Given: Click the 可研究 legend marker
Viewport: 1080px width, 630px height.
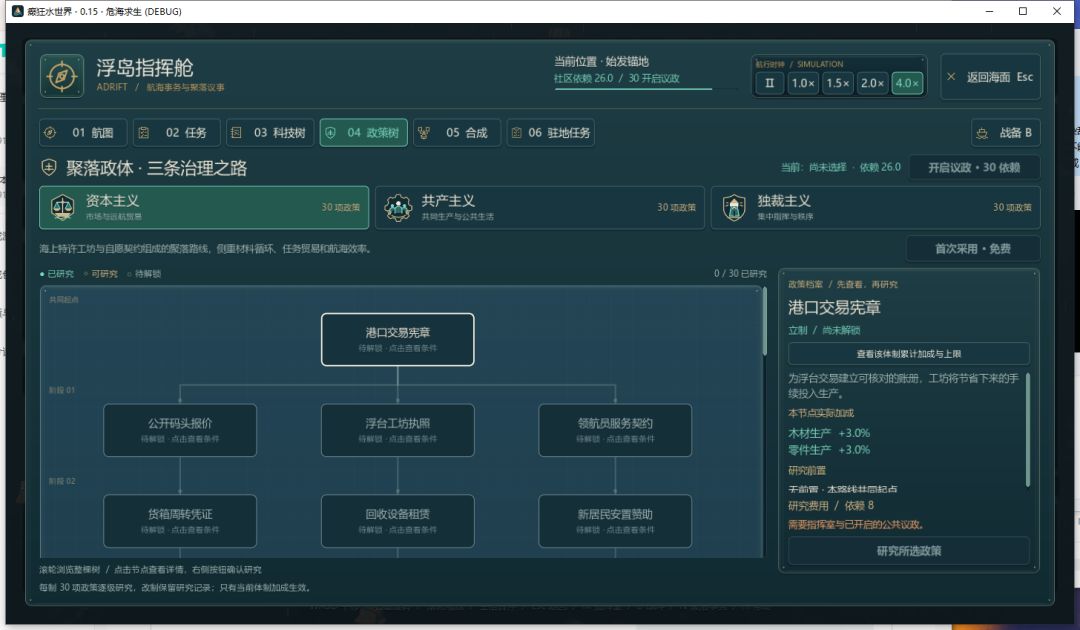Looking at the screenshot, I should 86,274.
